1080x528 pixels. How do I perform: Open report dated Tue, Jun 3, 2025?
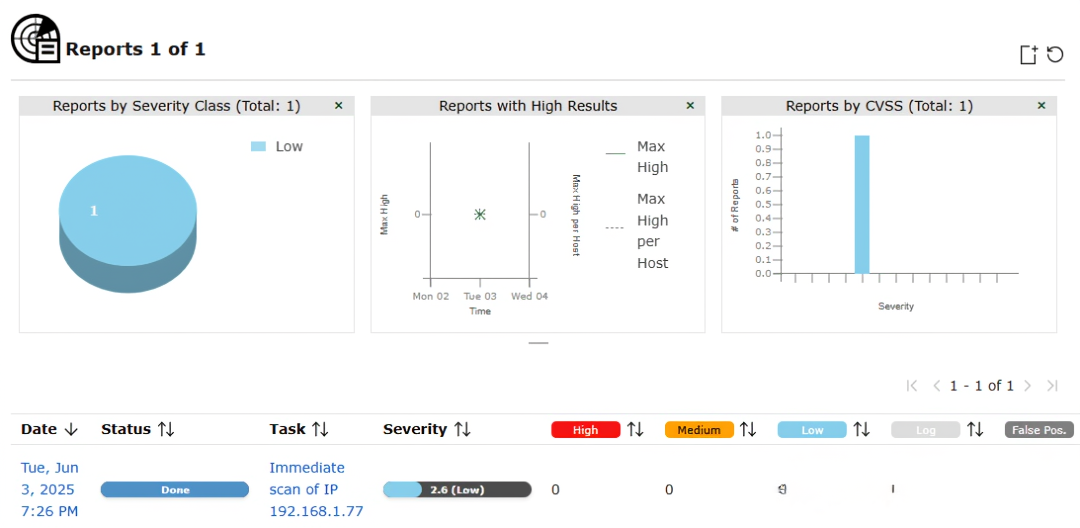[50, 489]
